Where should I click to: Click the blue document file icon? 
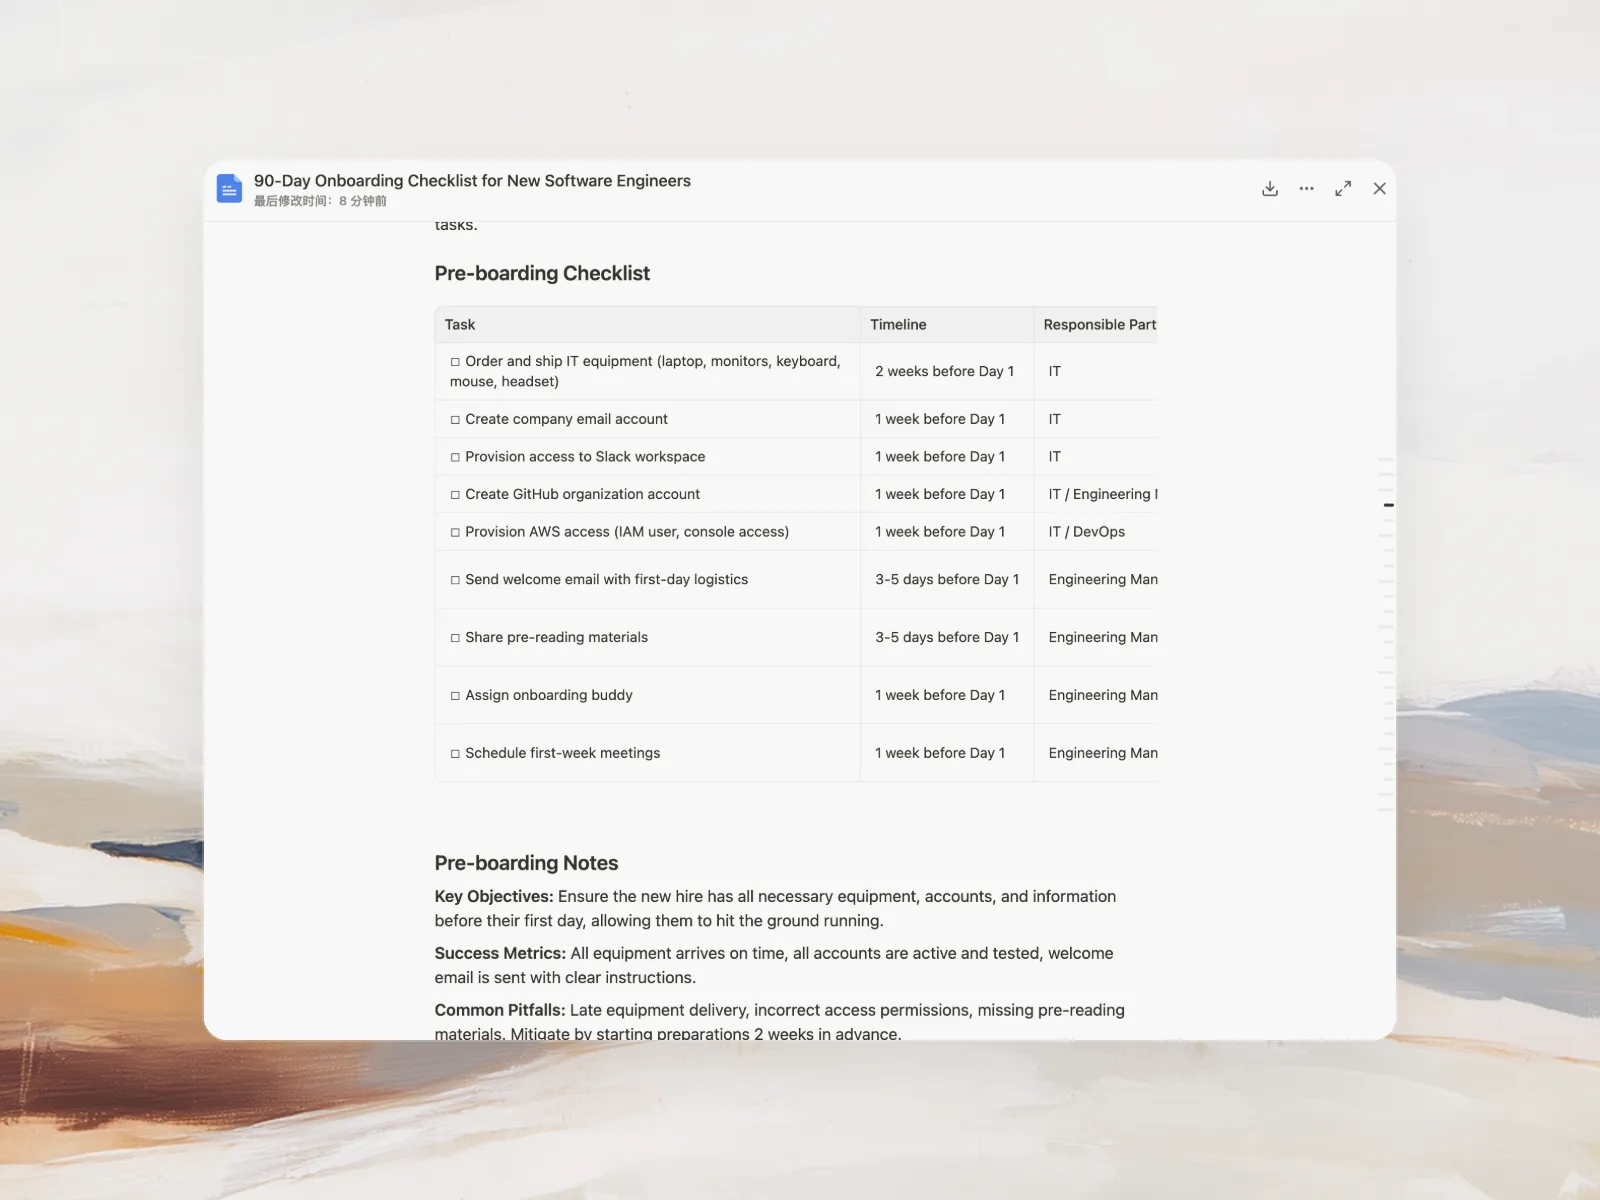click(230, 189)
